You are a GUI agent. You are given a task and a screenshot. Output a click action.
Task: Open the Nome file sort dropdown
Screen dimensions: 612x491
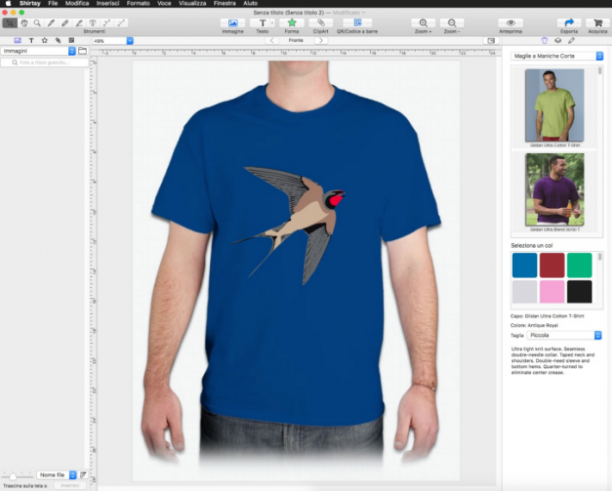(57, 475)
